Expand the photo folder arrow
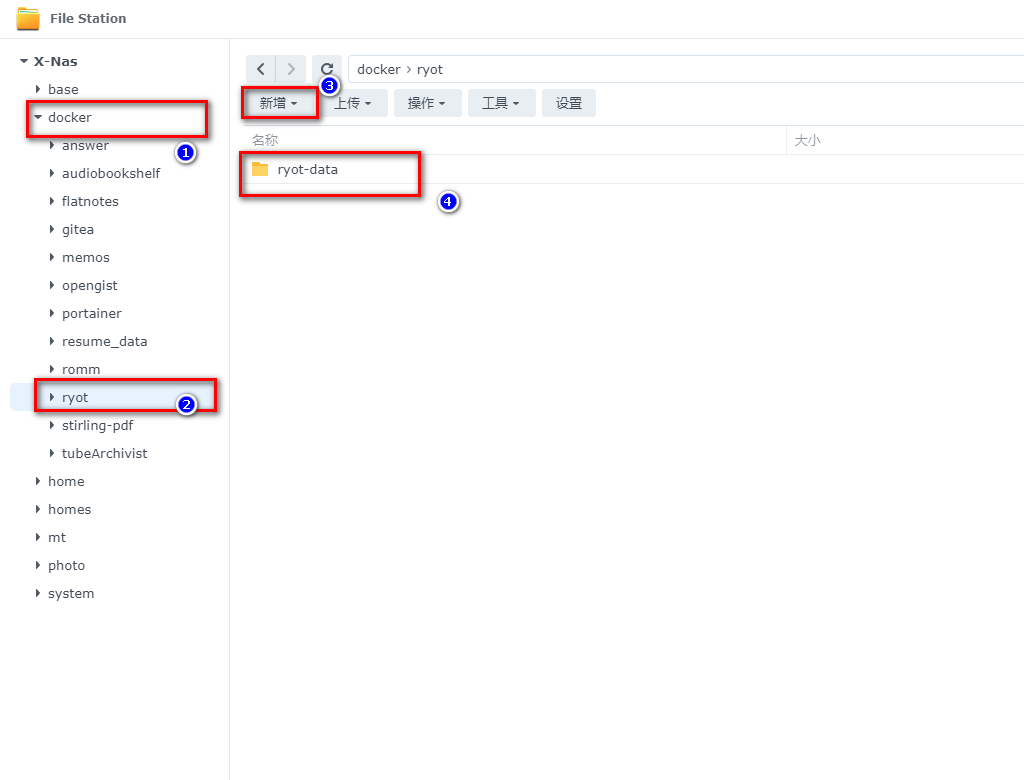The image size is (1024, 780). [x=38, y=565]
